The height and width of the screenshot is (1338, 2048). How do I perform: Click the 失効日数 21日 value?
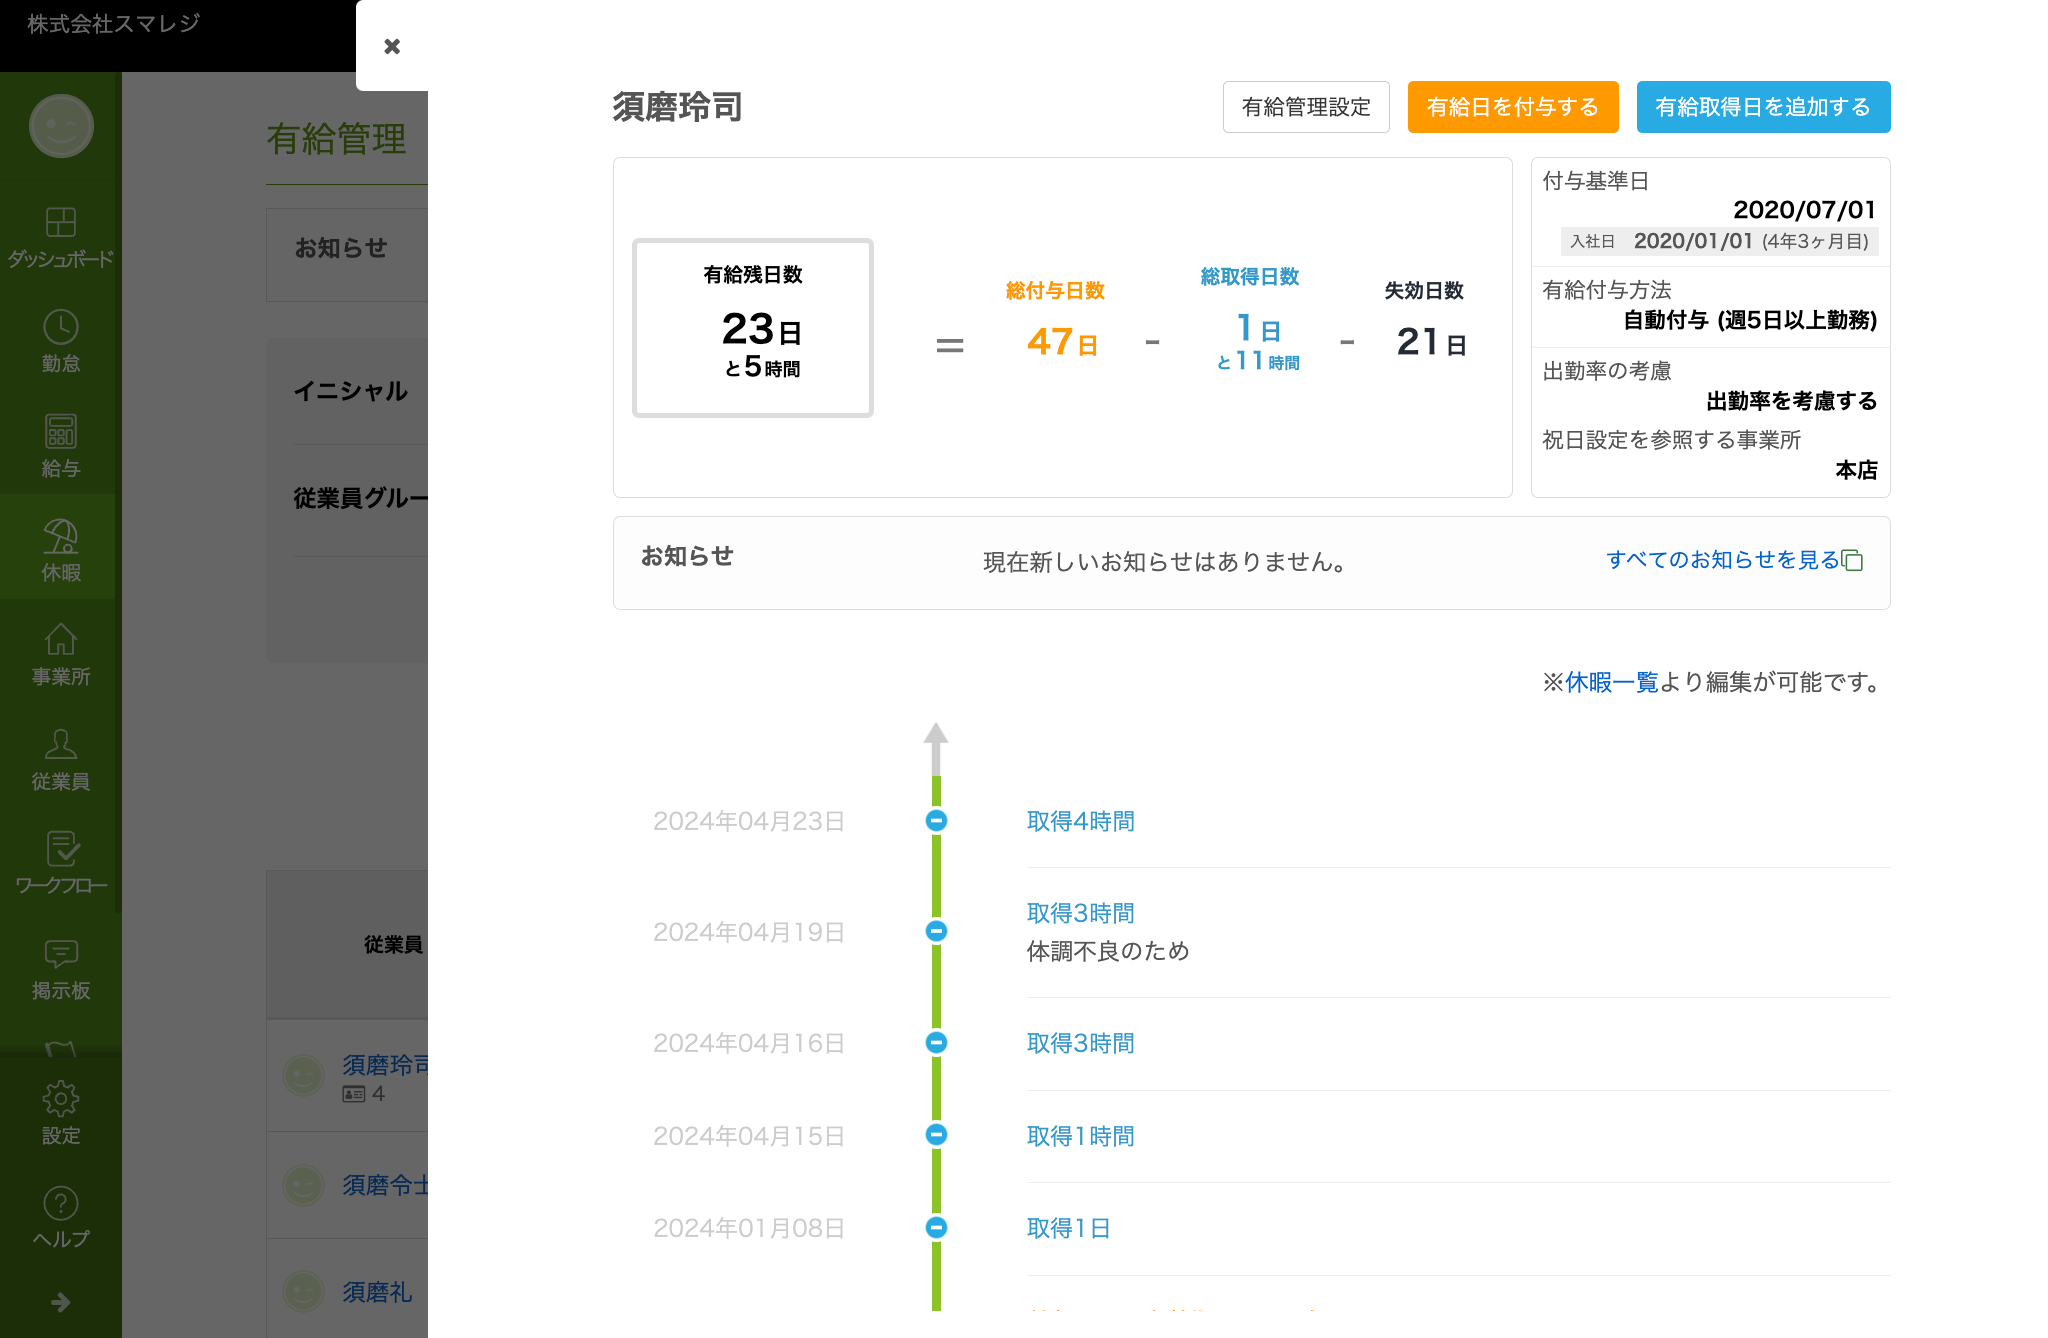1432,342
